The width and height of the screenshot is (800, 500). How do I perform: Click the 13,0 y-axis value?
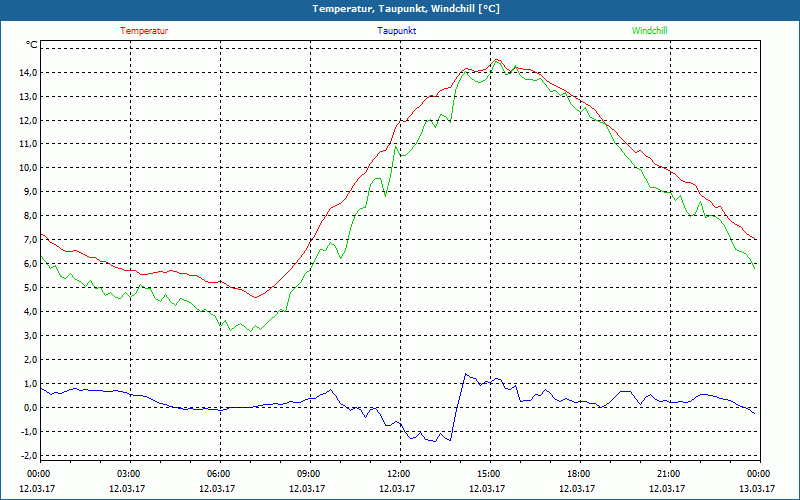pyautogui.click(x=28, y=96)
